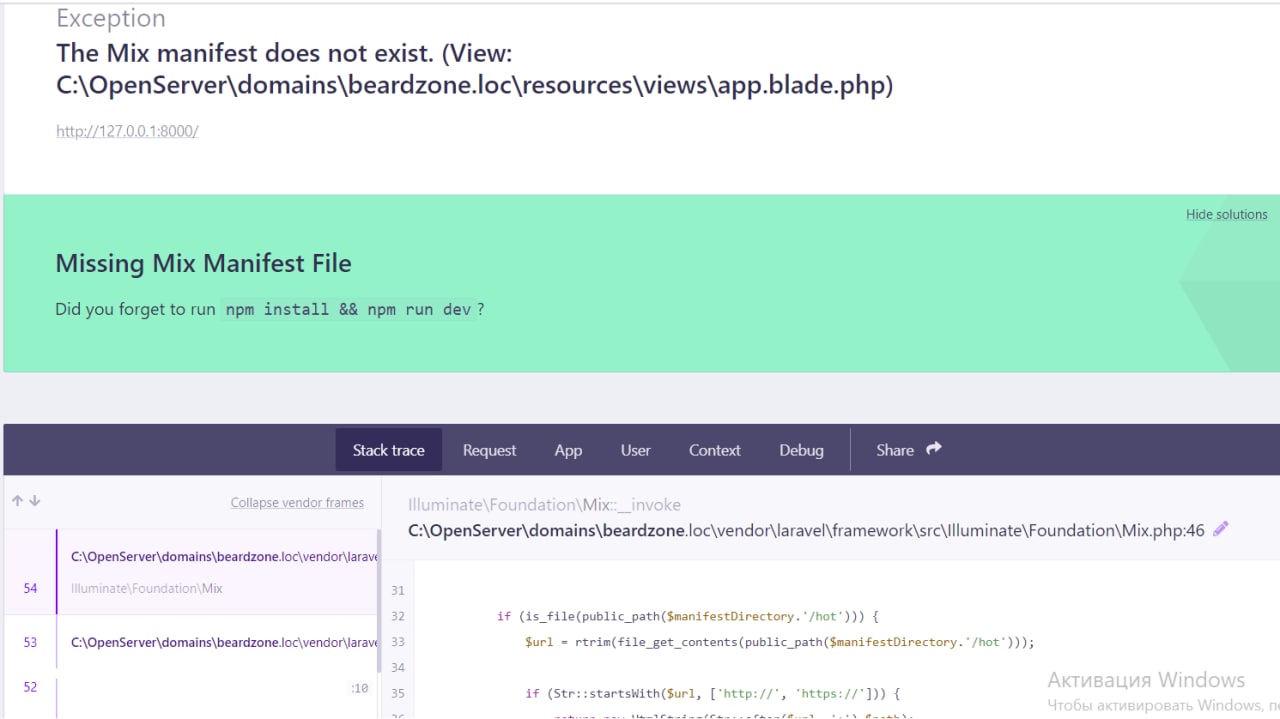
Task: Show the User tab
Action: click(x=635, y=450)
